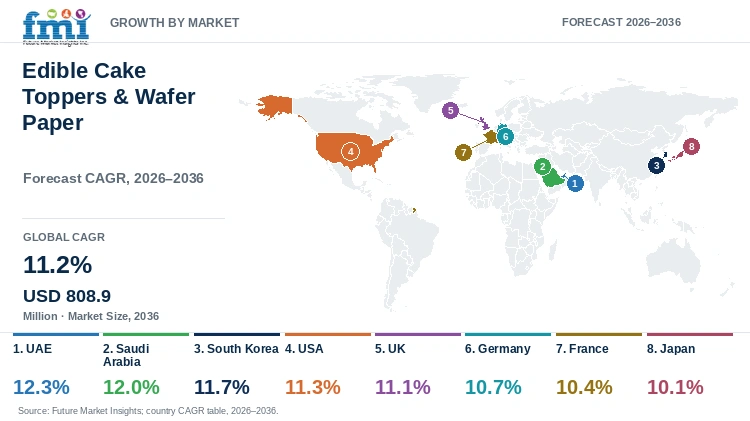Click the orange color bar above USA

click(328, 334)
